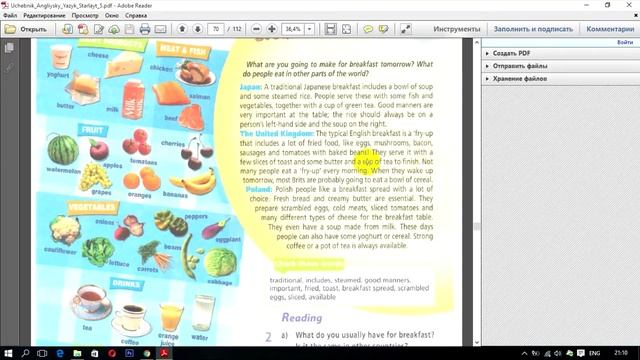Open the page thumbnails side panel icon
Image resolution: width=640 pixels, height=360 pixels.
coord(9,48)
